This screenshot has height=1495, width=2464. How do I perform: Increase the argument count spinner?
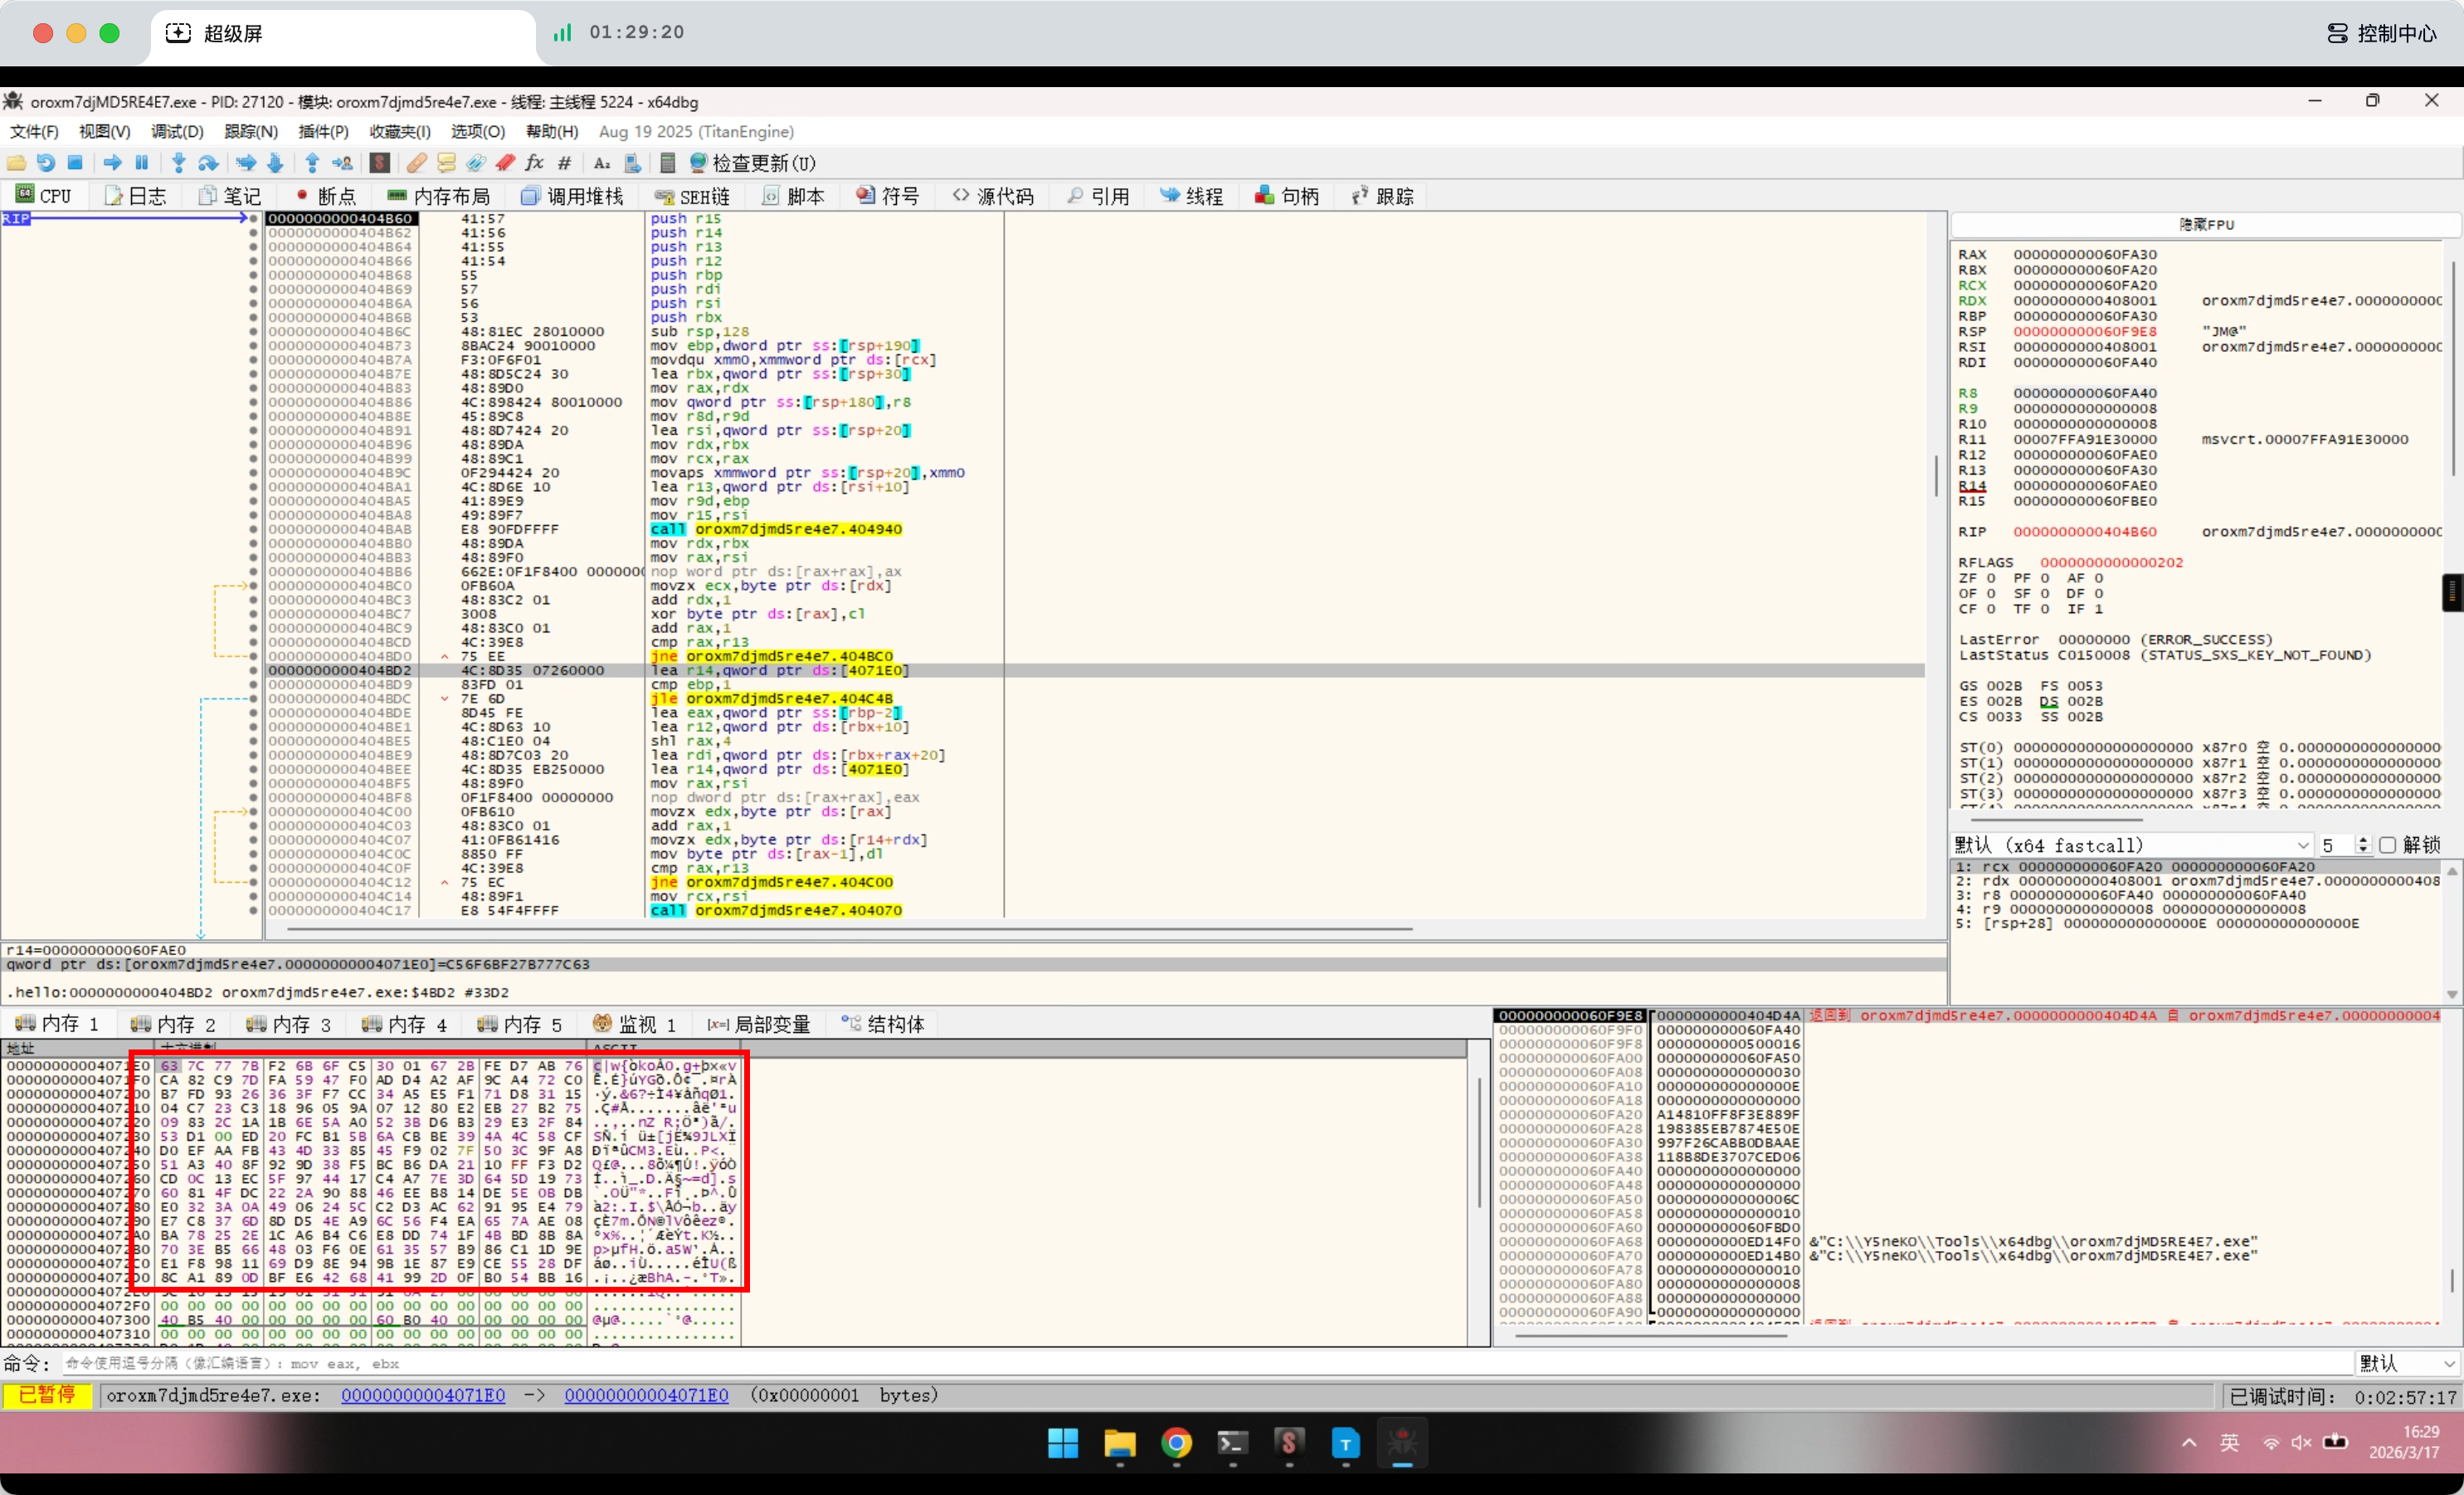(x=2363, y=840)
